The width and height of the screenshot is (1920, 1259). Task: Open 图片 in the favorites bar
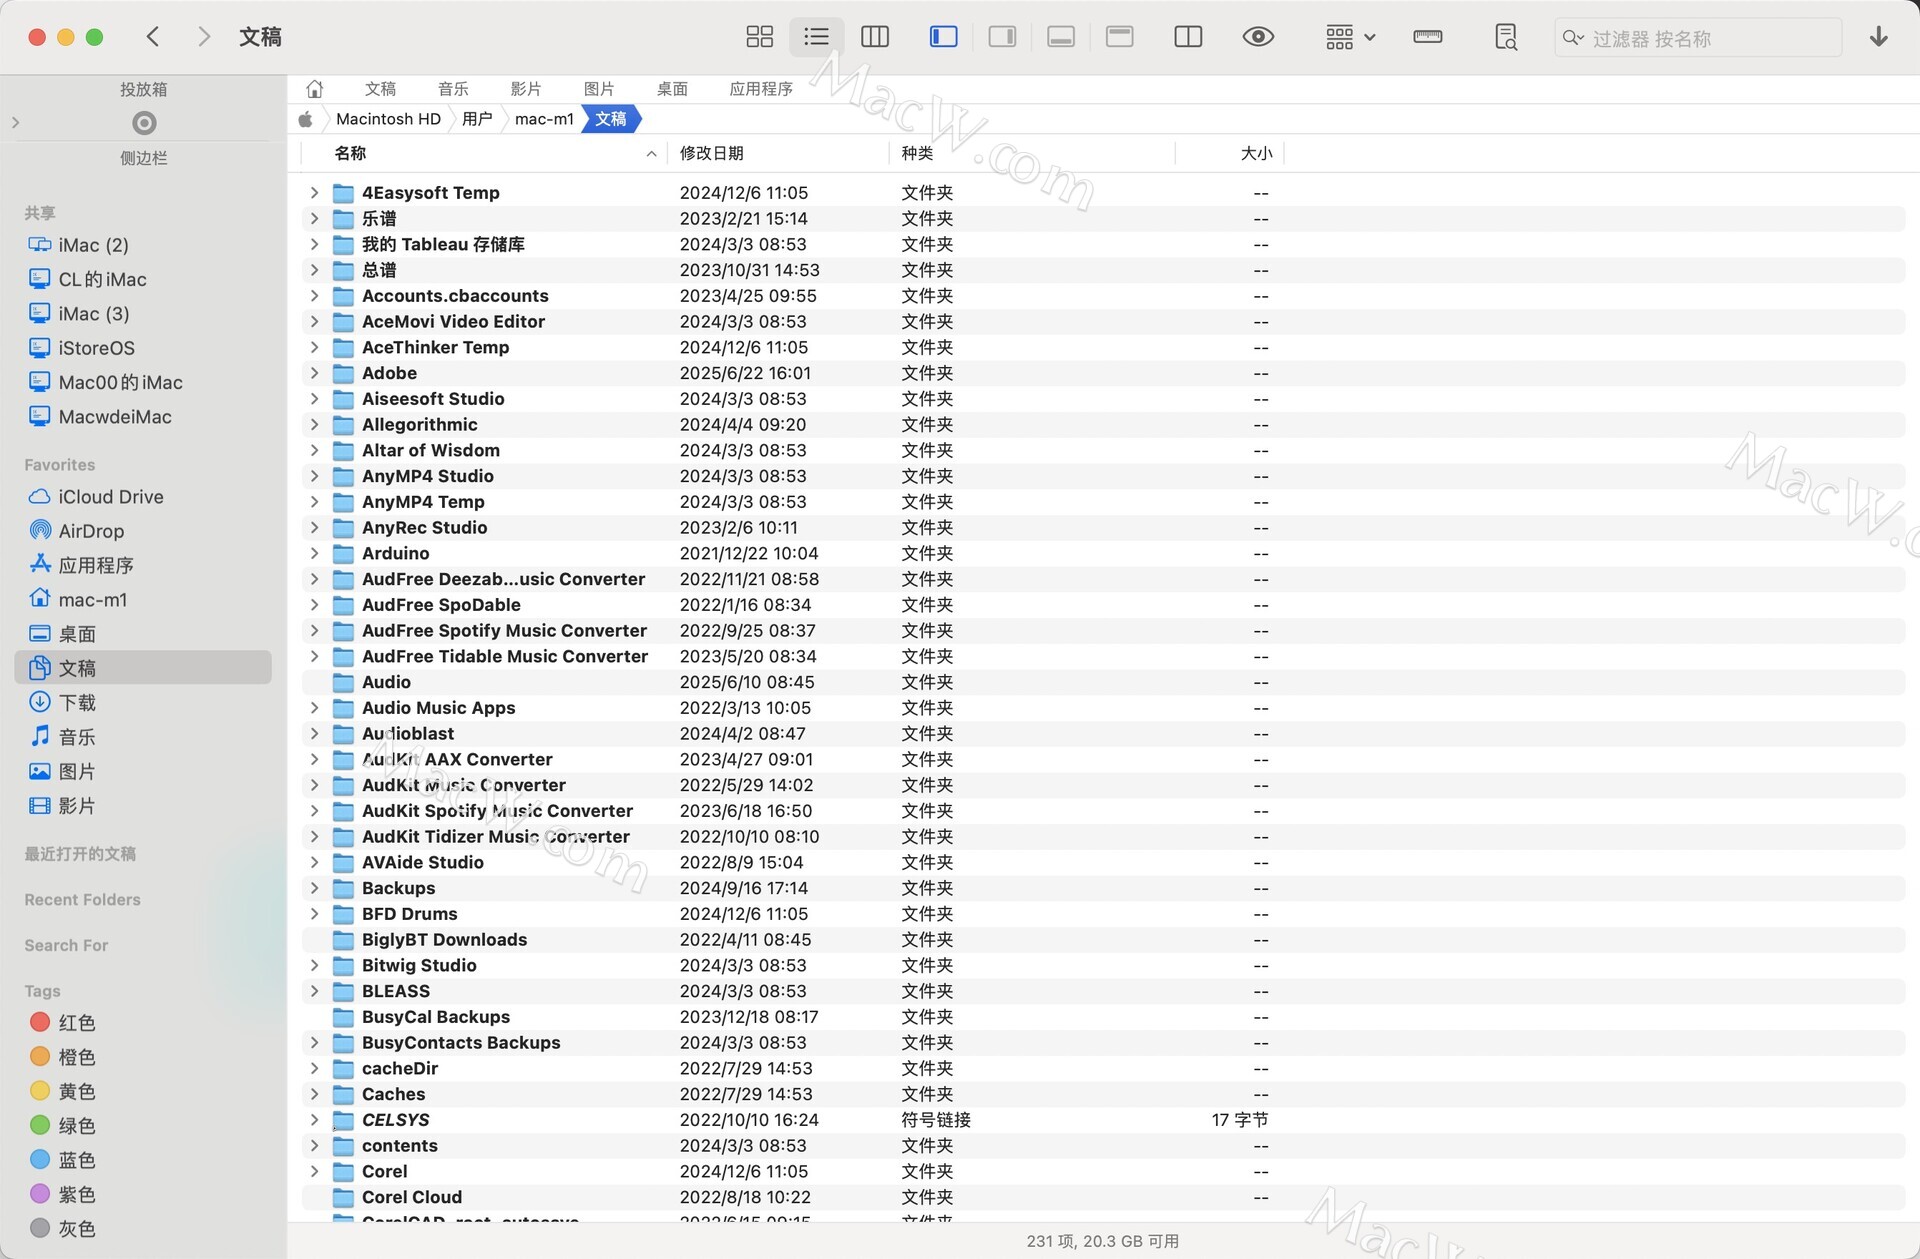599,89
